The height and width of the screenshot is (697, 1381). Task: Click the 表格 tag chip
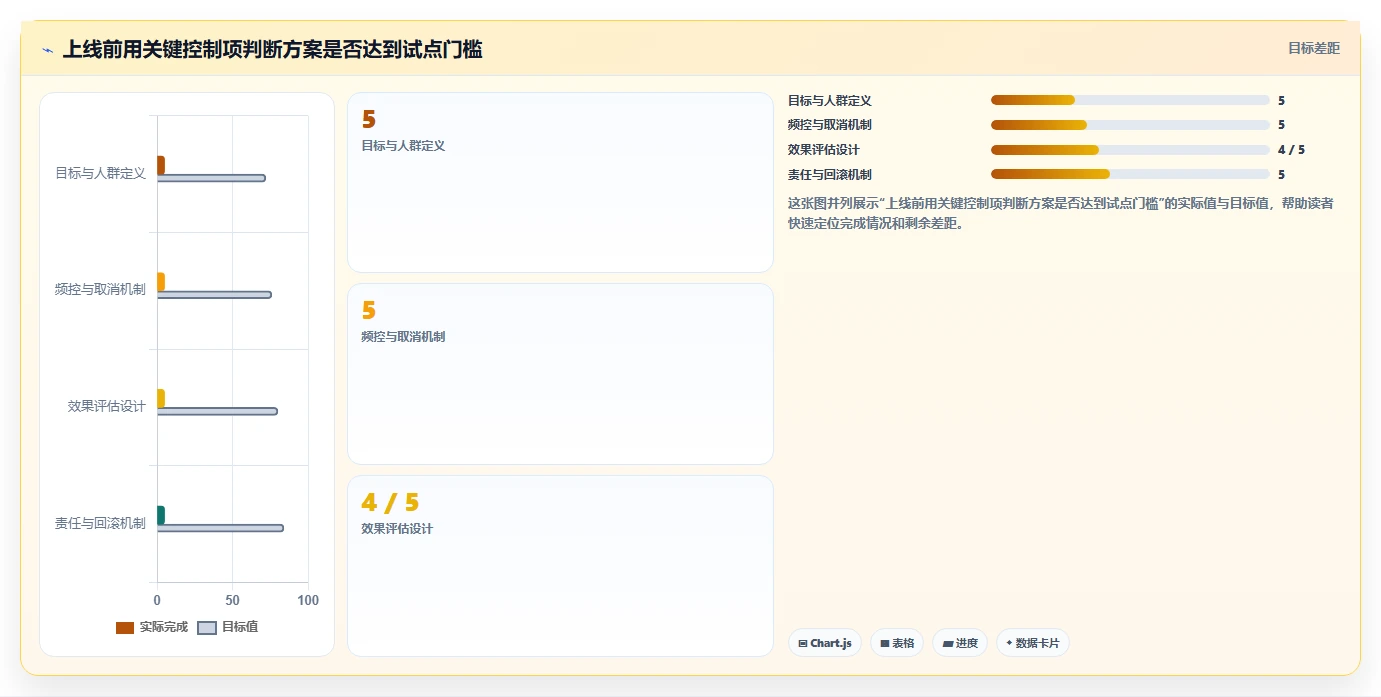click(x=897, y=643)
